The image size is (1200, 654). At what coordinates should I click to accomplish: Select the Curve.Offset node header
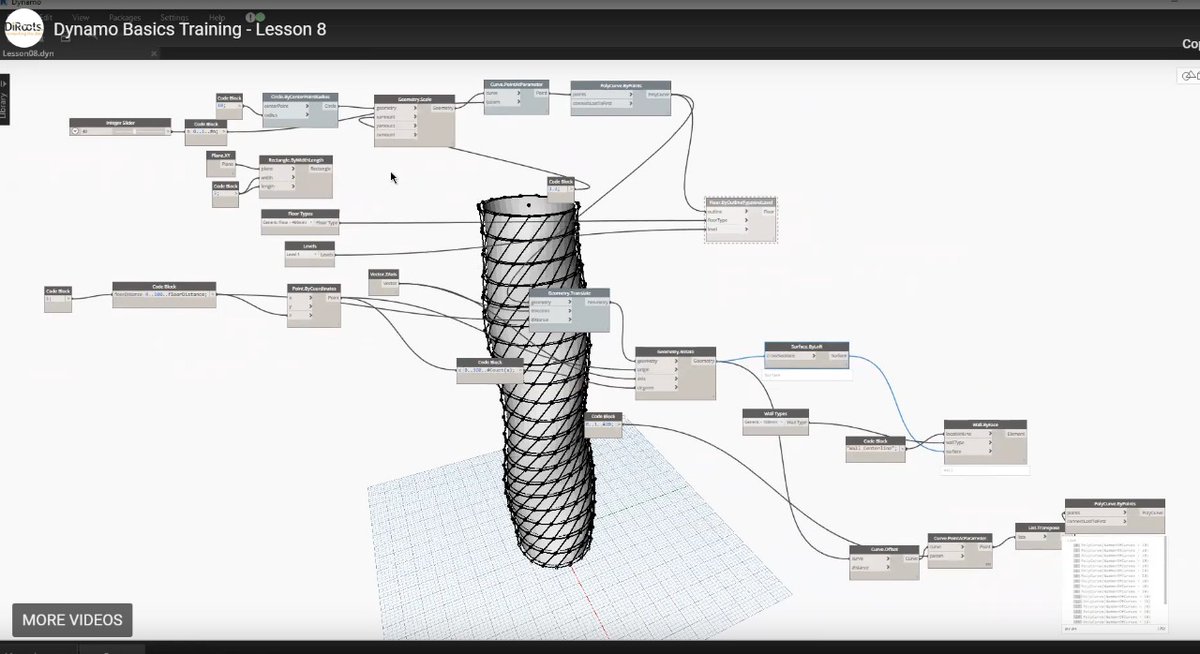point(883,549)
